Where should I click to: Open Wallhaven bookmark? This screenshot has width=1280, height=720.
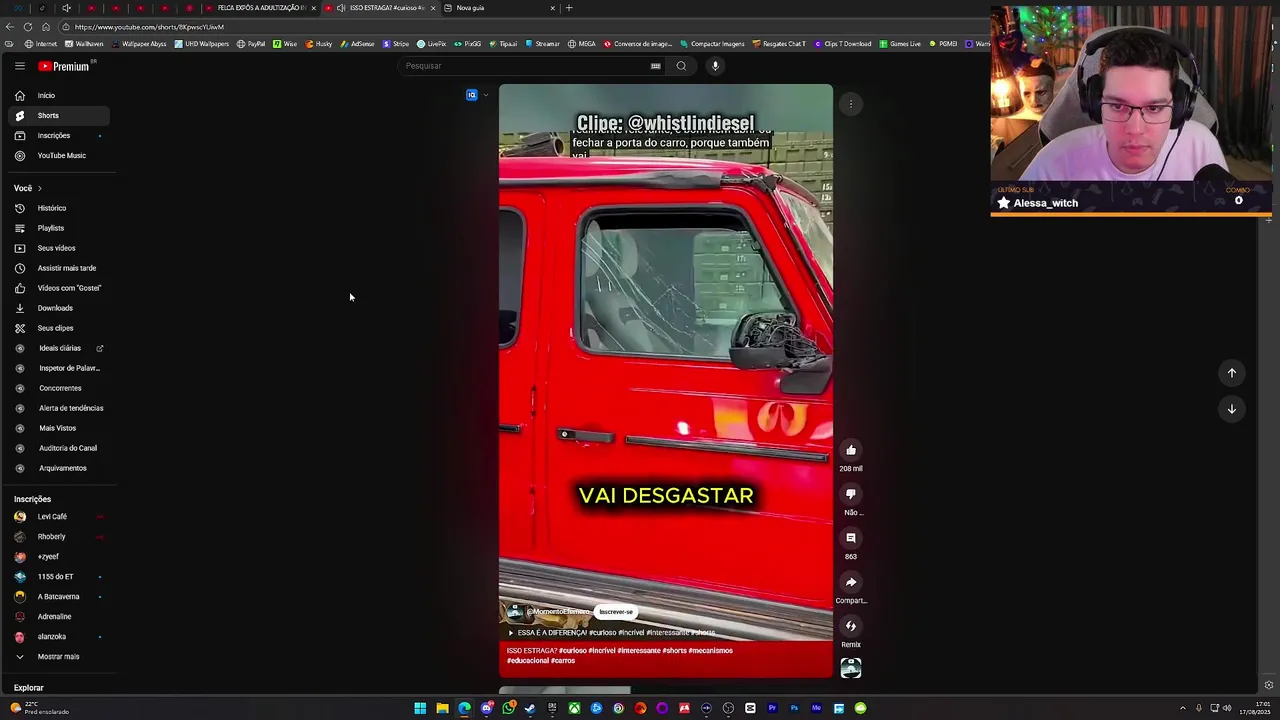83,44
